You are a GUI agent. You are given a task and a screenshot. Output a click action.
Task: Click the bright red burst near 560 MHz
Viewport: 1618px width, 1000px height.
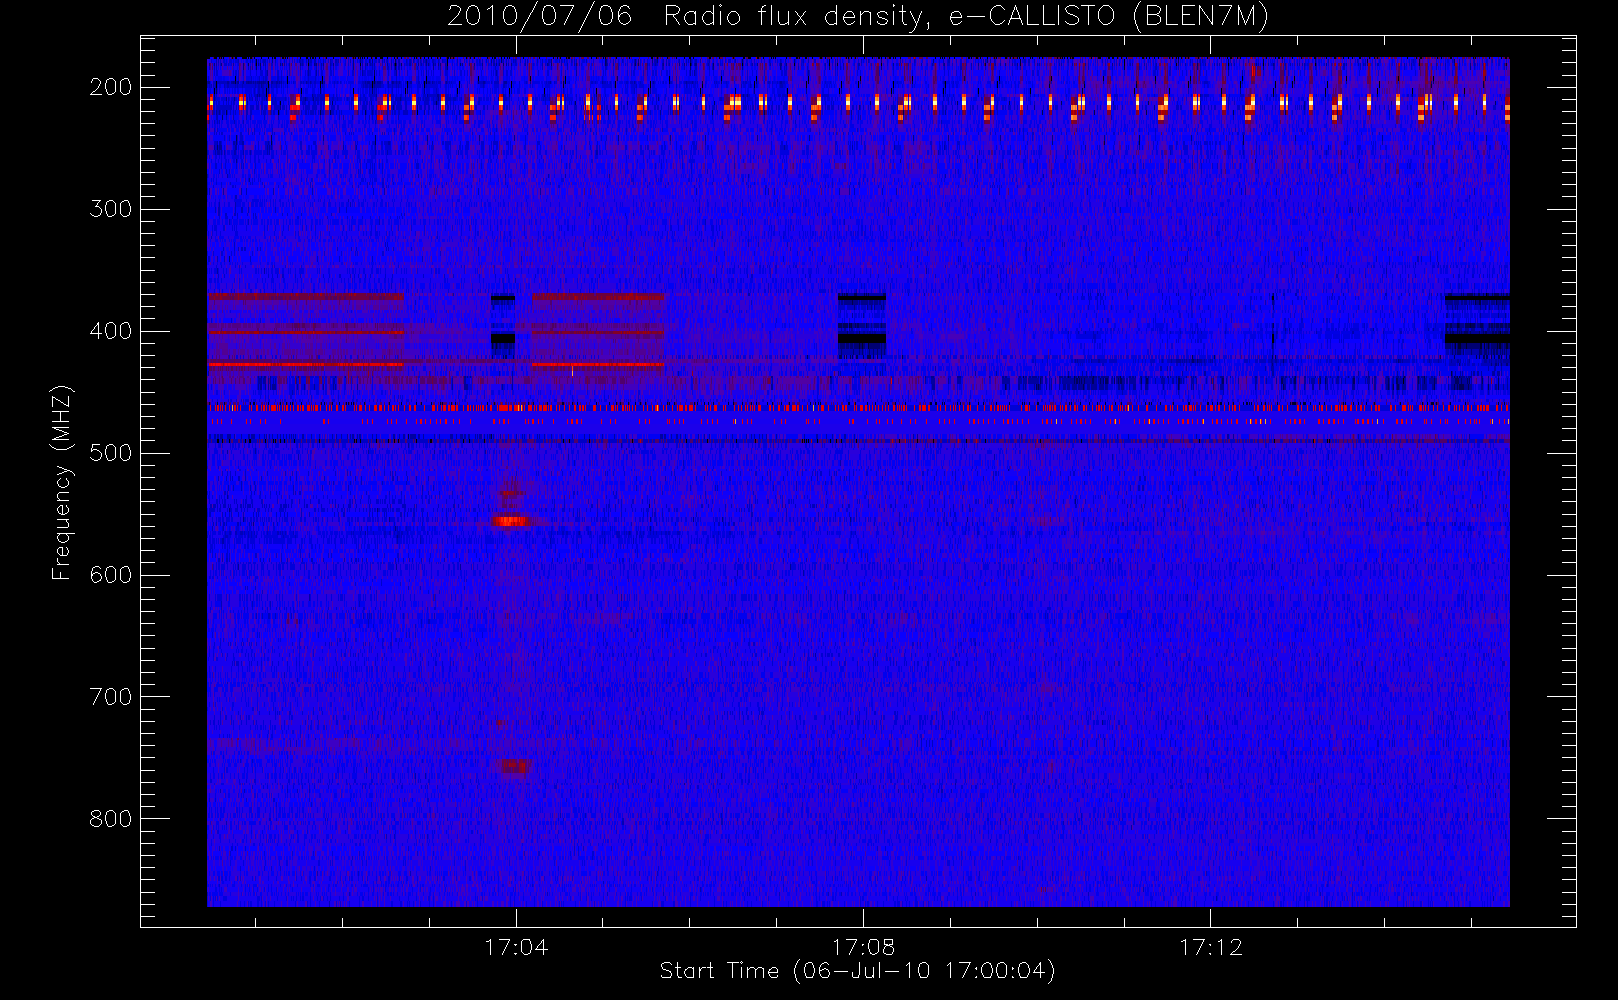(511, 521)
